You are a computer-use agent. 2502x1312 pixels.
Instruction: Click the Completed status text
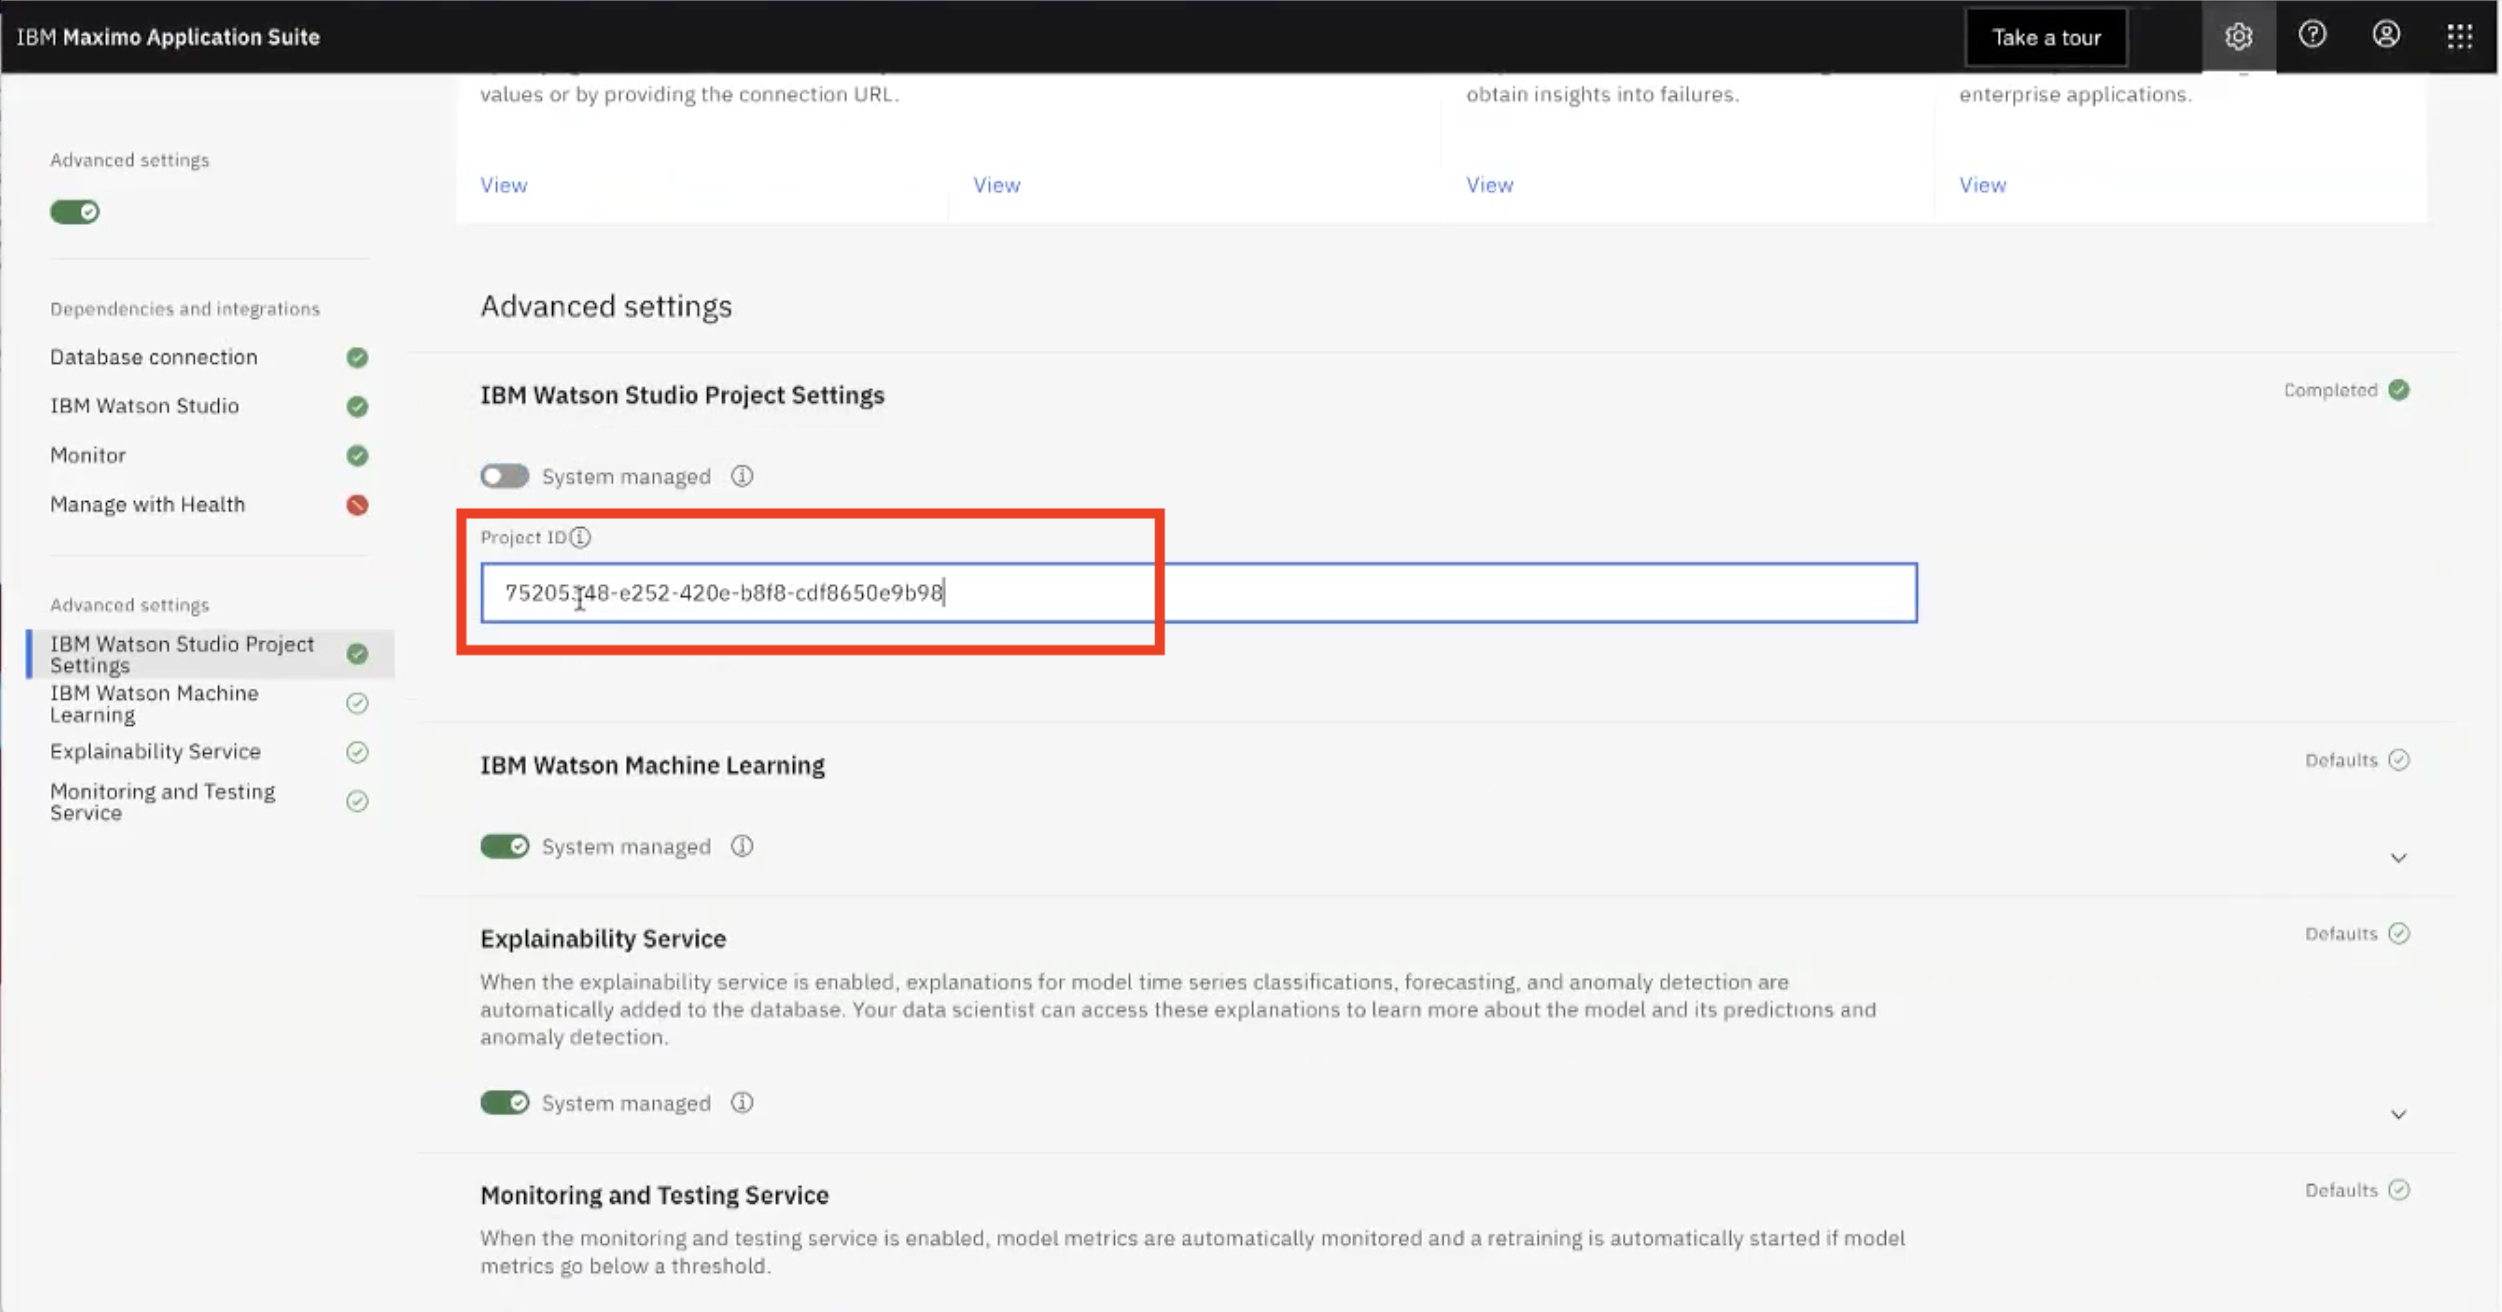pos(2330,390)
